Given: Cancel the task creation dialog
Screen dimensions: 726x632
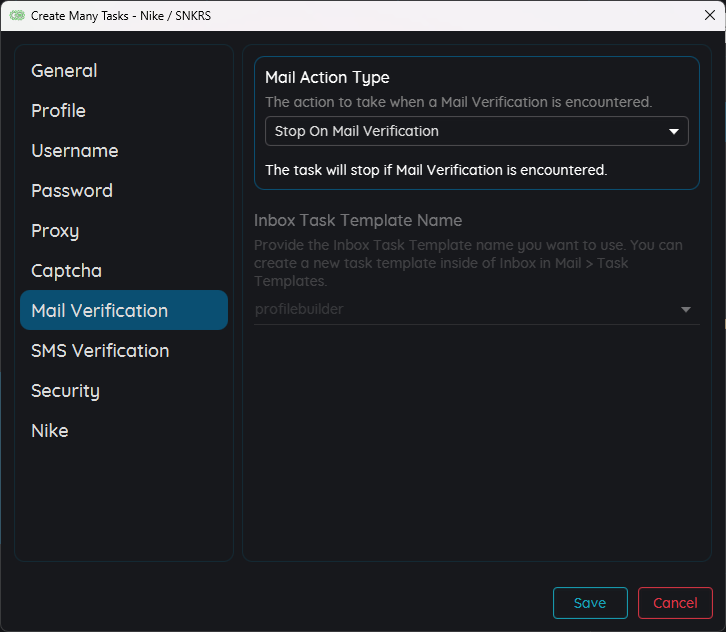Looking at the screenshot, I should 675,603.
